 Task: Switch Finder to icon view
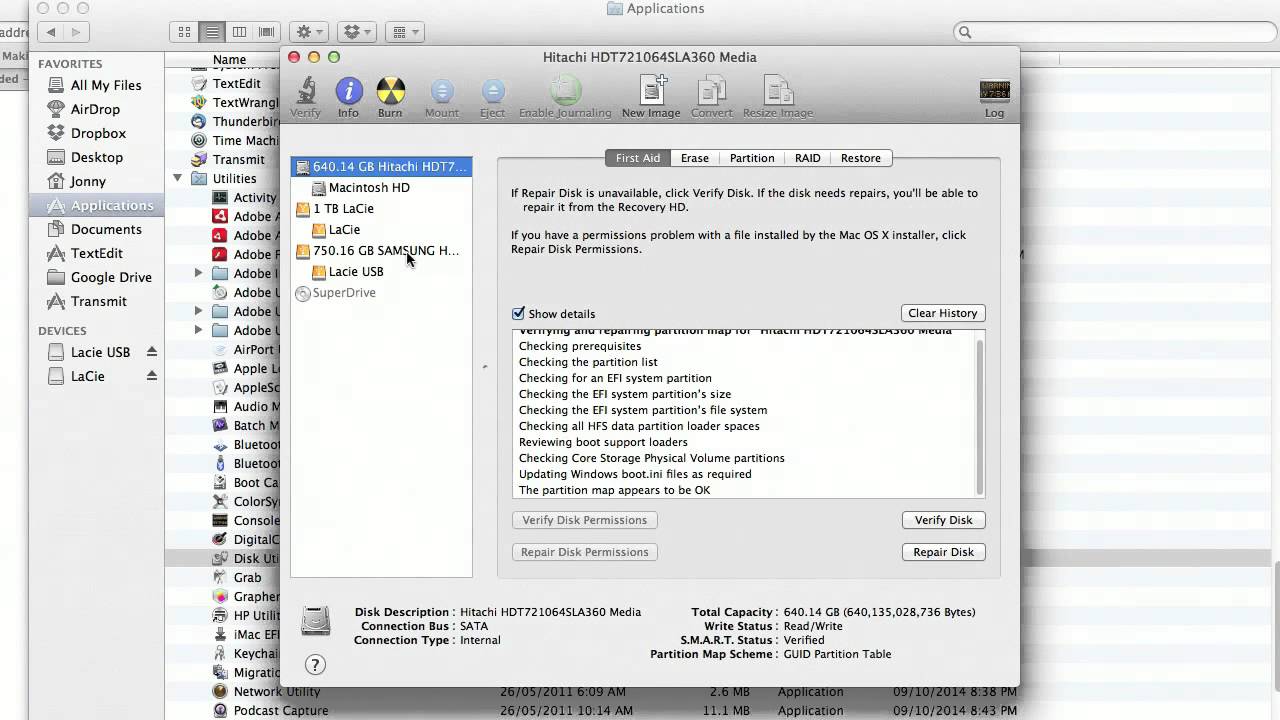pyautogui.click(x=184, y=32)
